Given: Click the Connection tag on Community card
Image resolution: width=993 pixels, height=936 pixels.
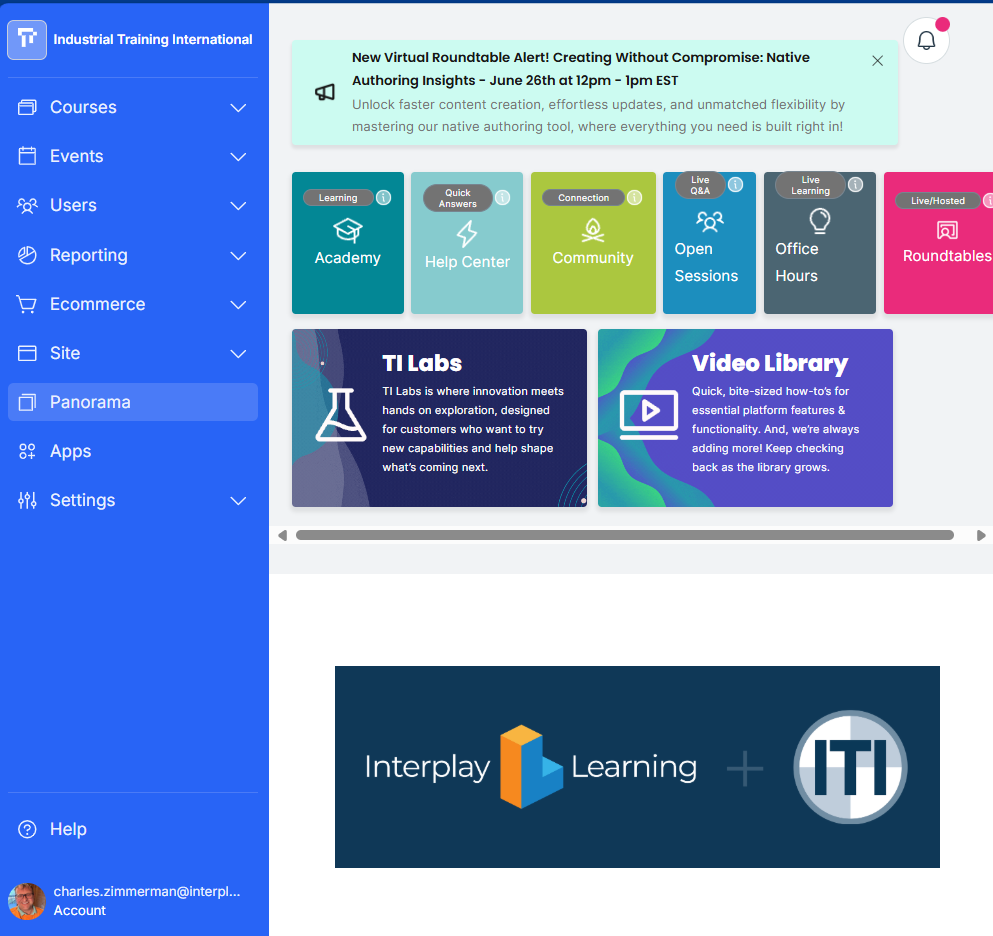Looking at the screenshot, I should coord(583,198).
